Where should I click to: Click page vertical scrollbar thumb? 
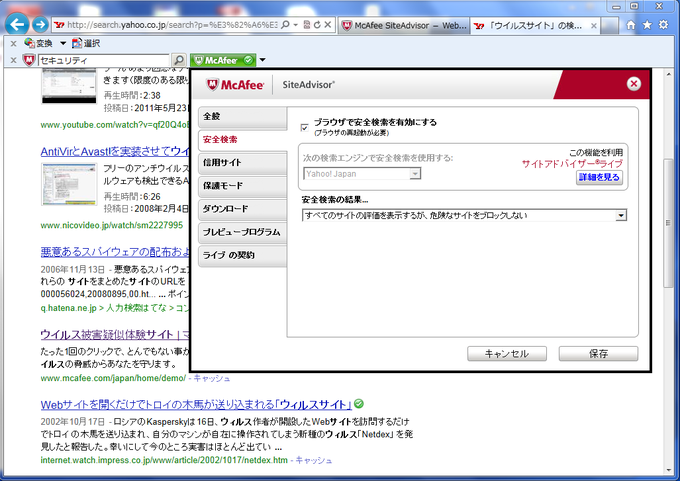point(668,223)
